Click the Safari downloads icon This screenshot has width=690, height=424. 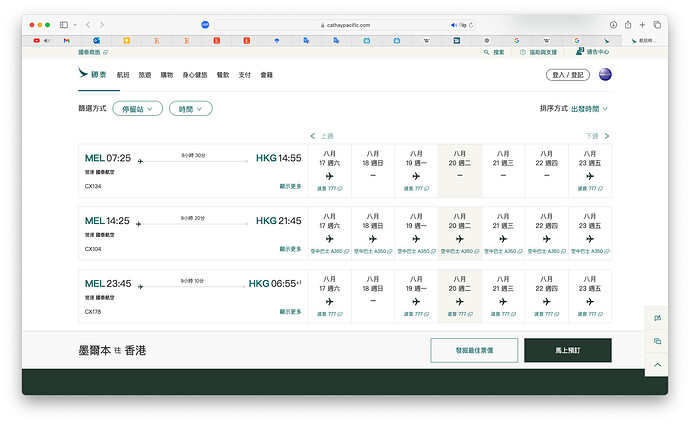pos(613,24)
